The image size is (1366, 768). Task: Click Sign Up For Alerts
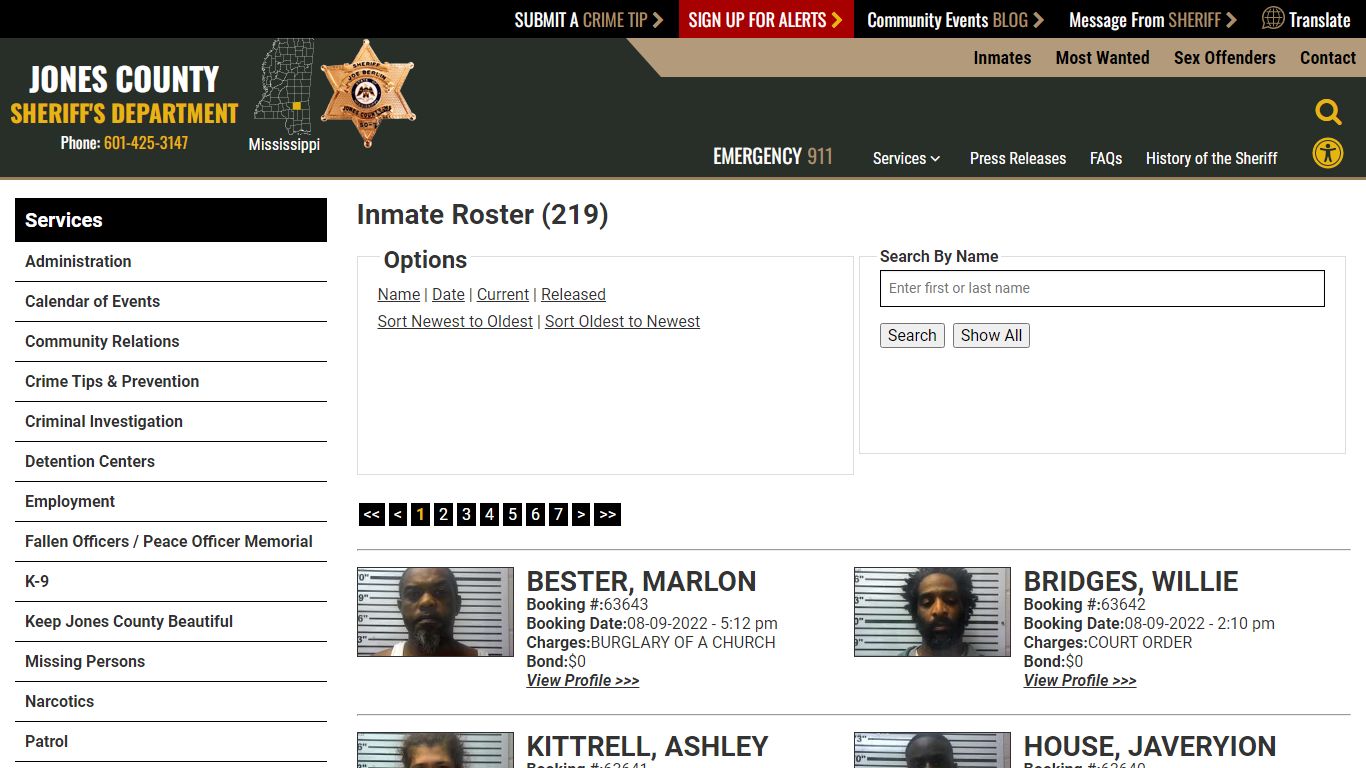[766, 19]
